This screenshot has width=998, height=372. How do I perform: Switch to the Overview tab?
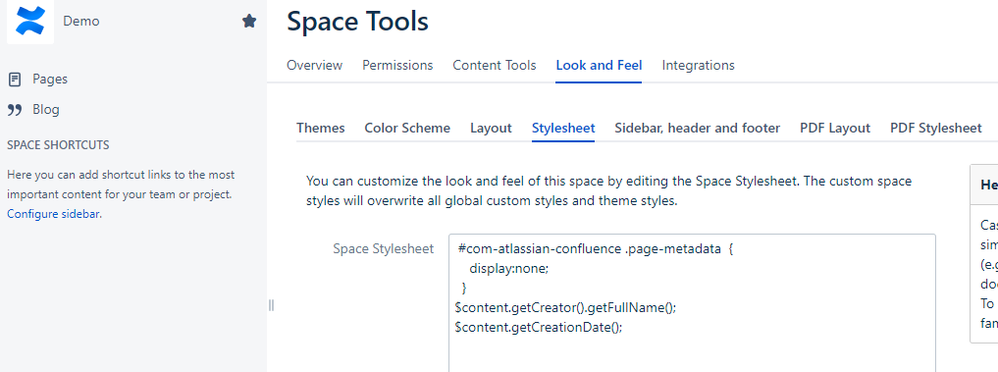[314, 65]
